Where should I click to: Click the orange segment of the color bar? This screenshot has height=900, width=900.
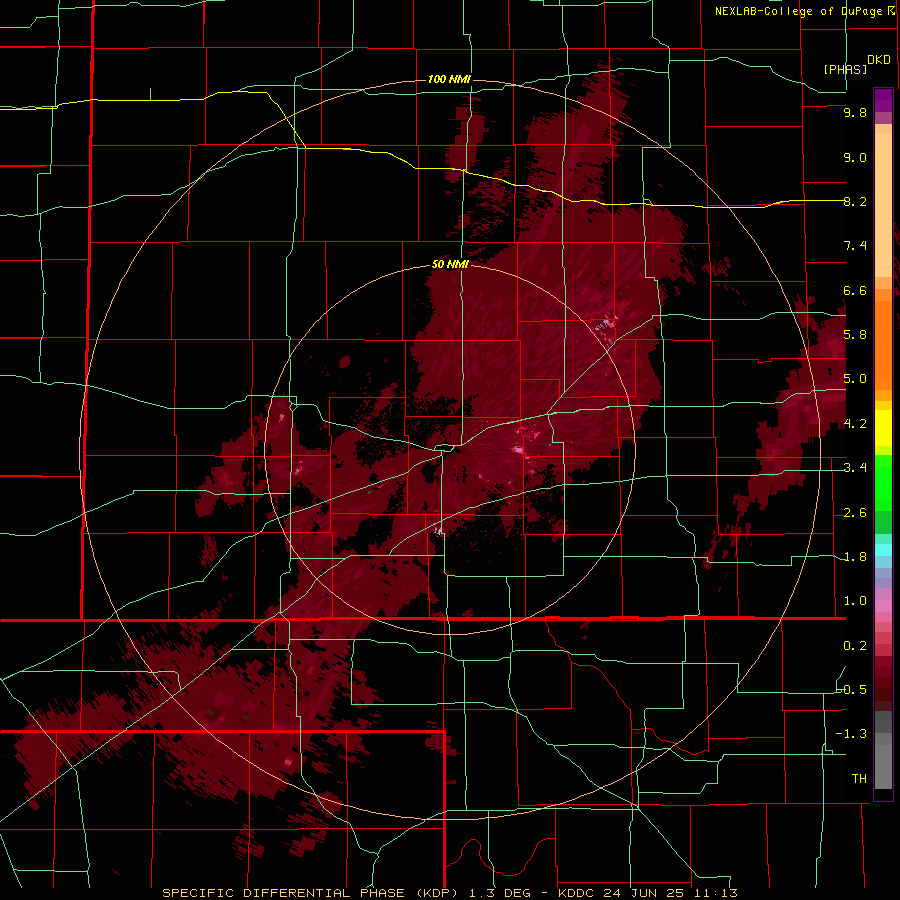883,344
